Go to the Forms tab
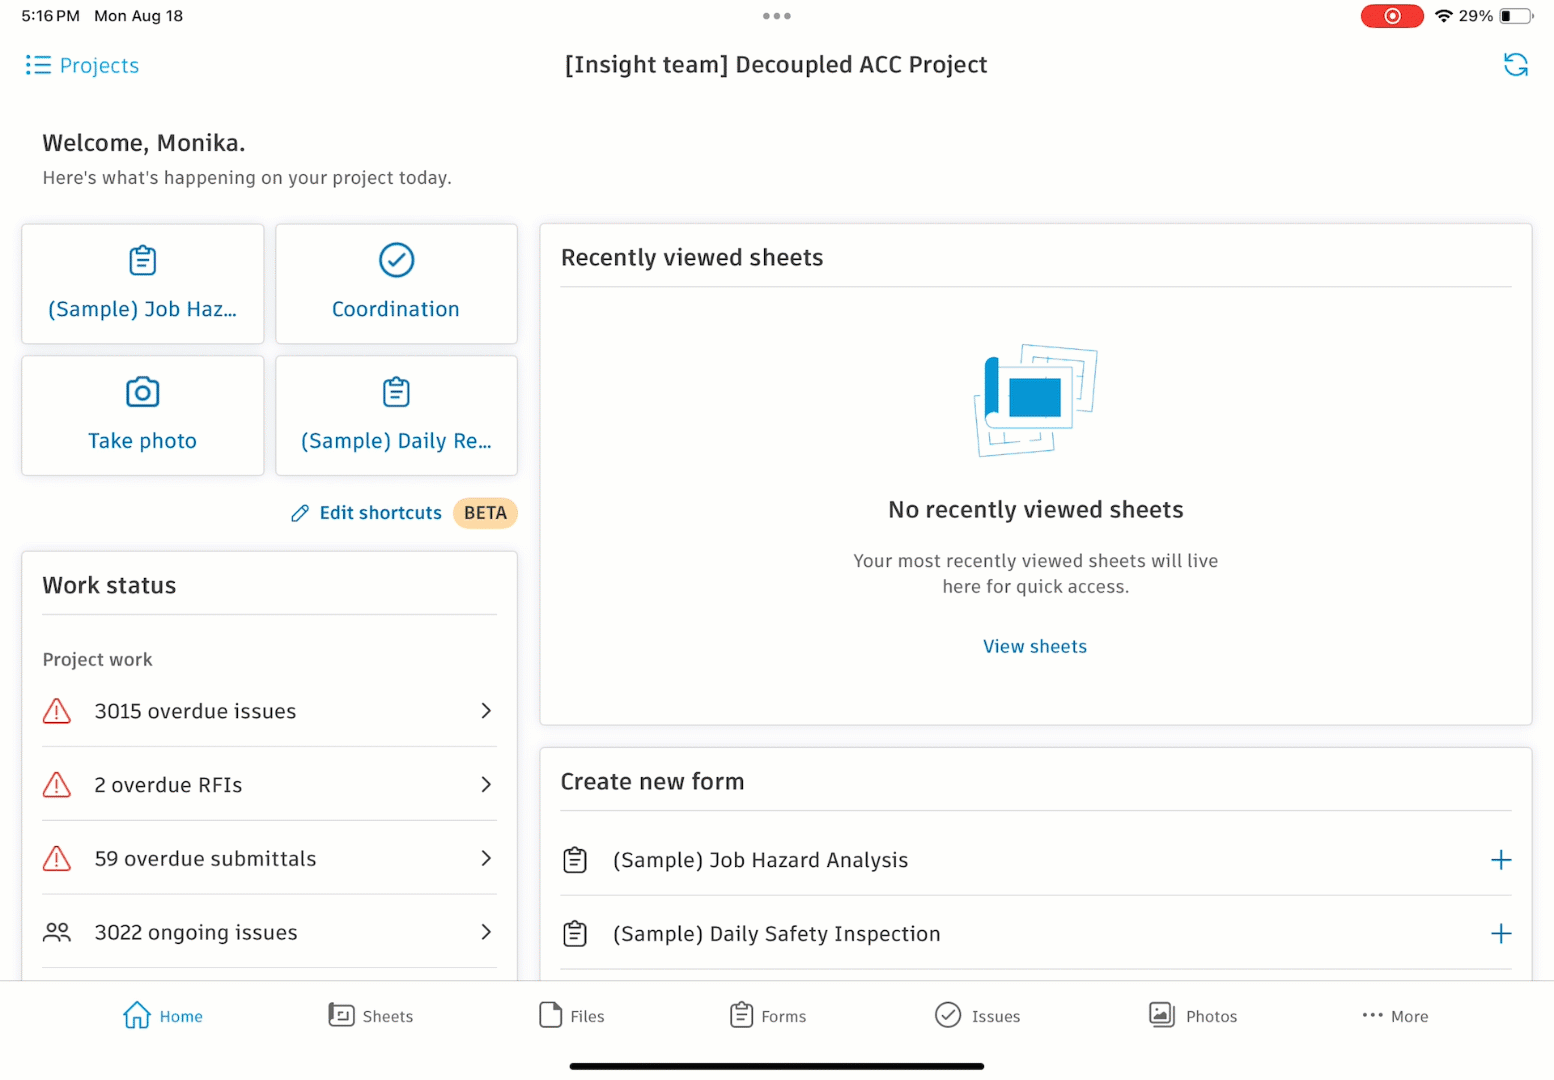The height and width of the screenshot is (1080, 1554). pos(768,1016)
